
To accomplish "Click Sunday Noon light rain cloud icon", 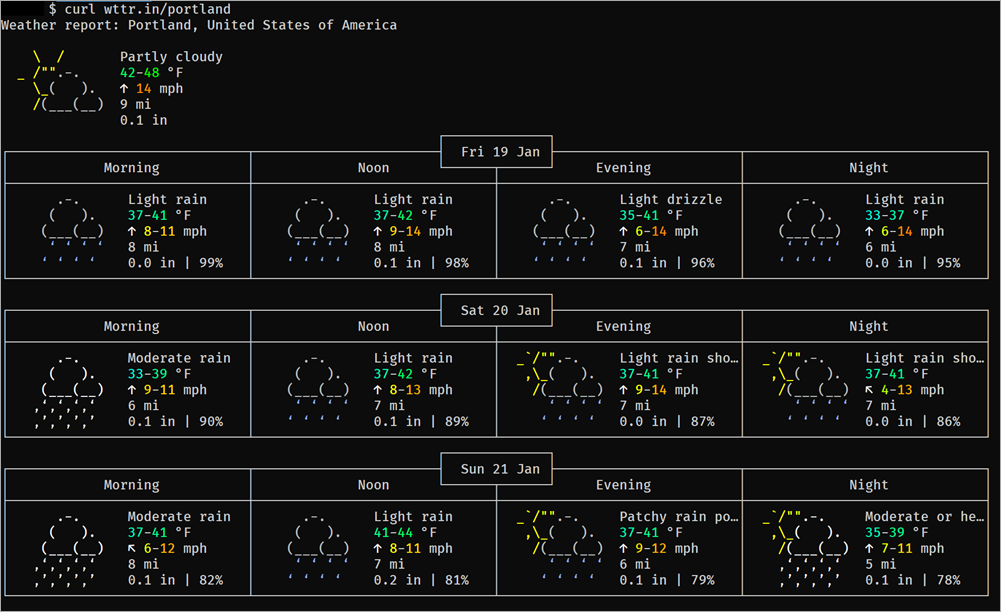I will (x=318, y=547).
